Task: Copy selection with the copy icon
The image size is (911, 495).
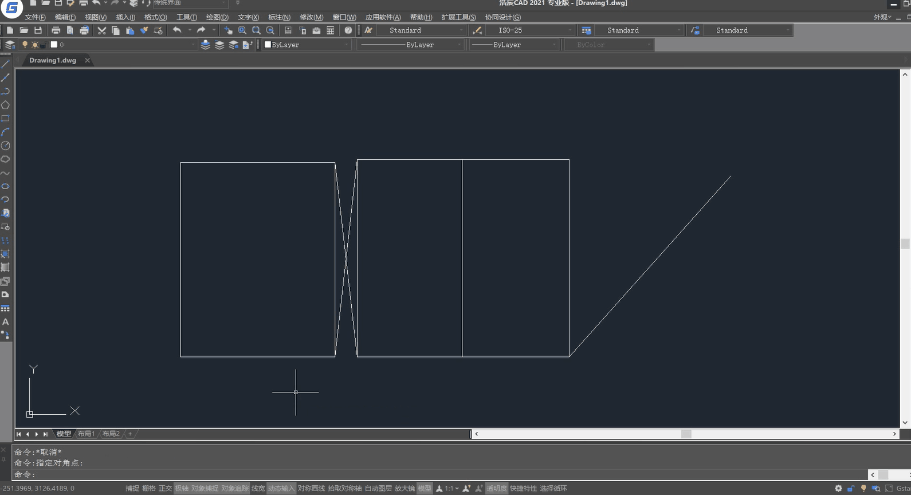Action: [116, 30]
